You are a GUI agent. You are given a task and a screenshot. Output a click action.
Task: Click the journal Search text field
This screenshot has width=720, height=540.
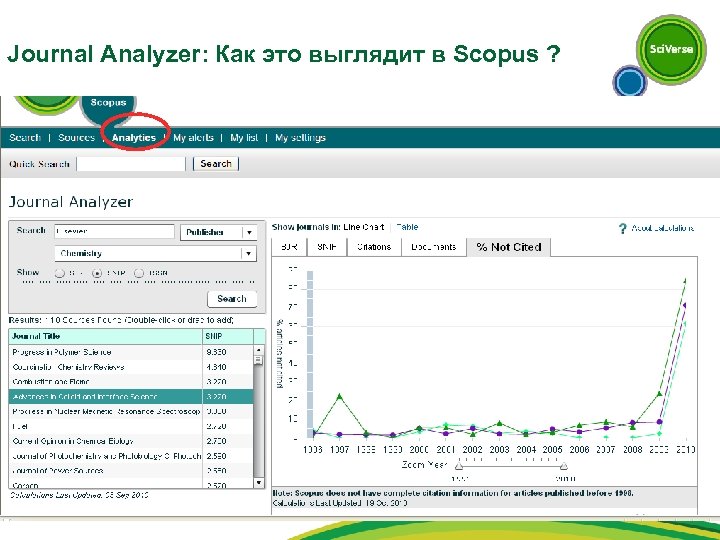(x=114, y=231)
